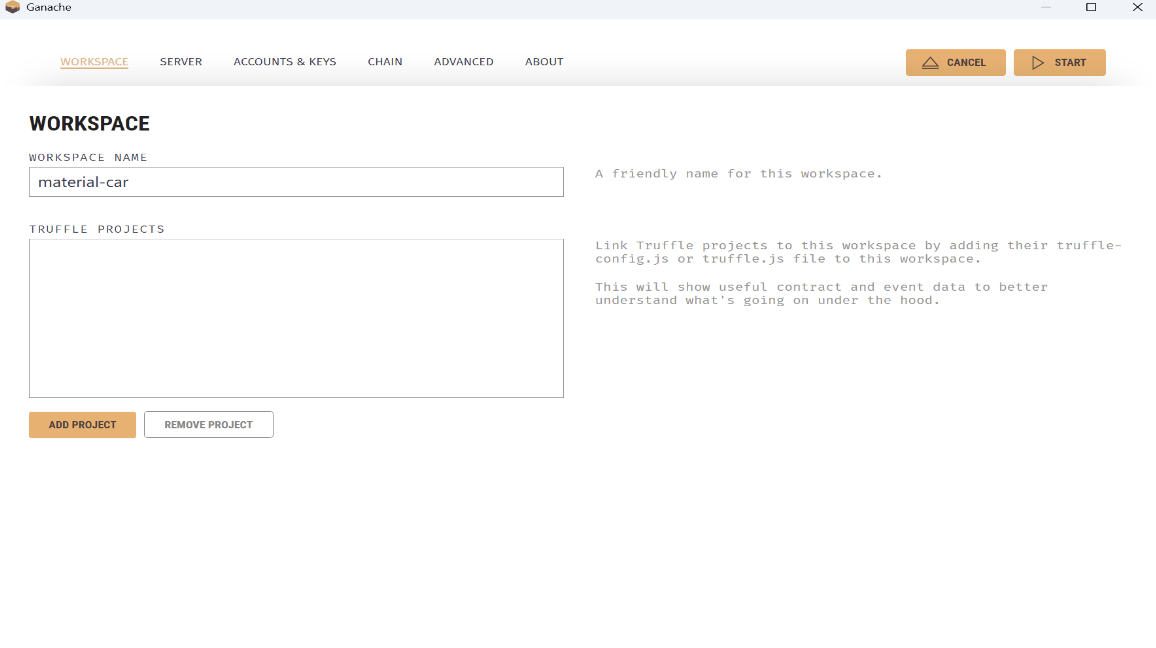Click 'This will show useful contract' text

coord(821,293)
